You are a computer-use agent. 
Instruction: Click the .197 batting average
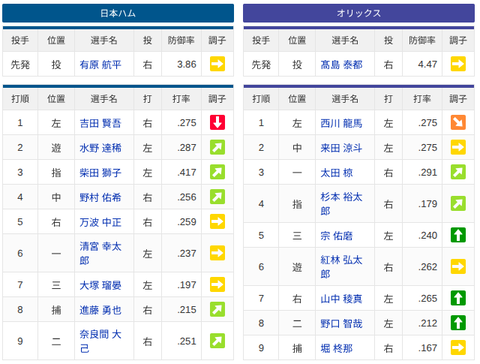tap(187, 285)
